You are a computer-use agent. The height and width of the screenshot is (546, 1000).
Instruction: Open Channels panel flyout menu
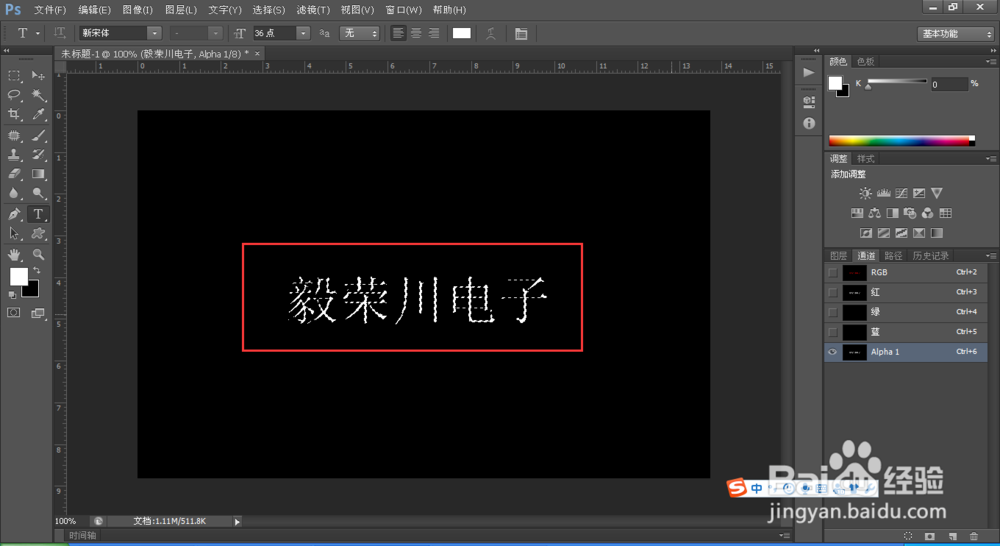(x=990, y=256)
